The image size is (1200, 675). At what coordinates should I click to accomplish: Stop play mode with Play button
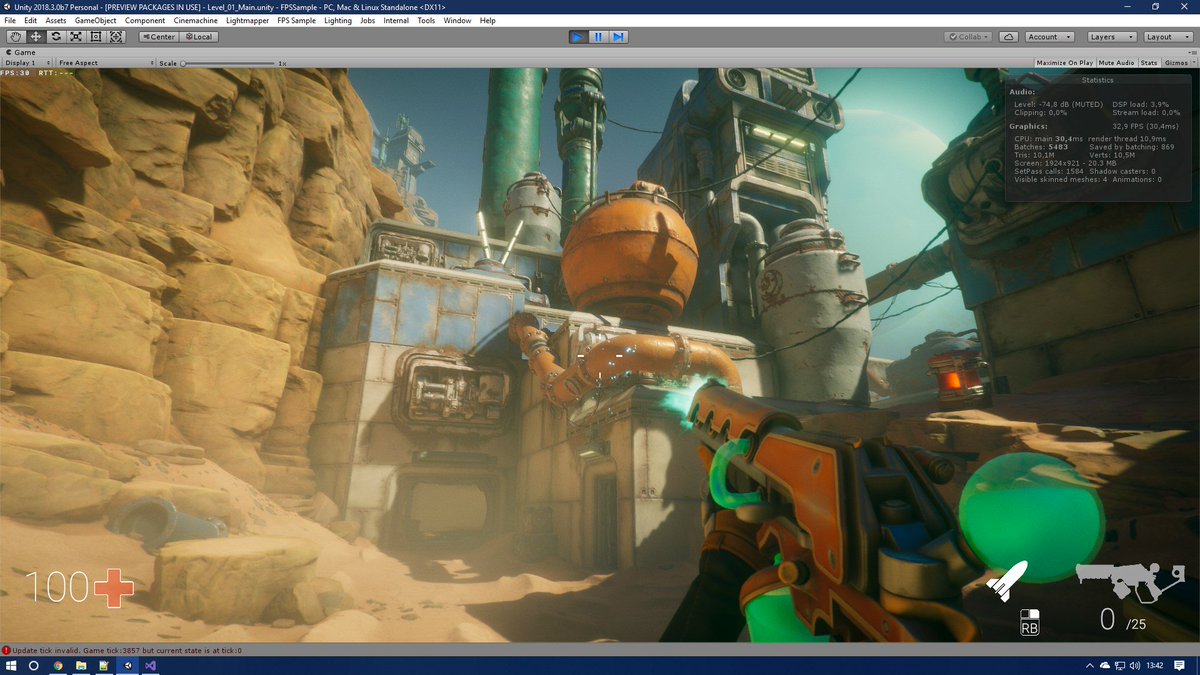point(578,36)
